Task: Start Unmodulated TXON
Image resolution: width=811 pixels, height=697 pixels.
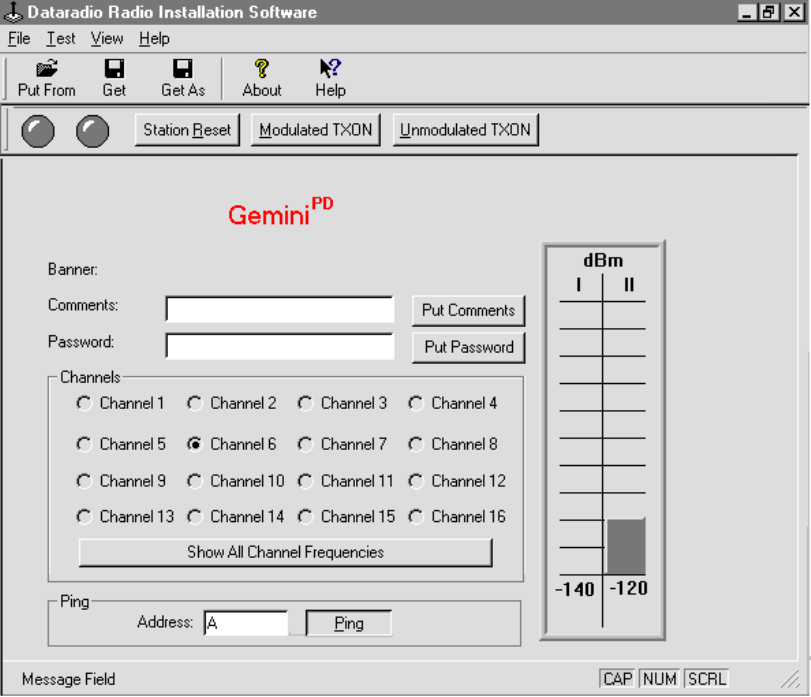Action: 465,130
